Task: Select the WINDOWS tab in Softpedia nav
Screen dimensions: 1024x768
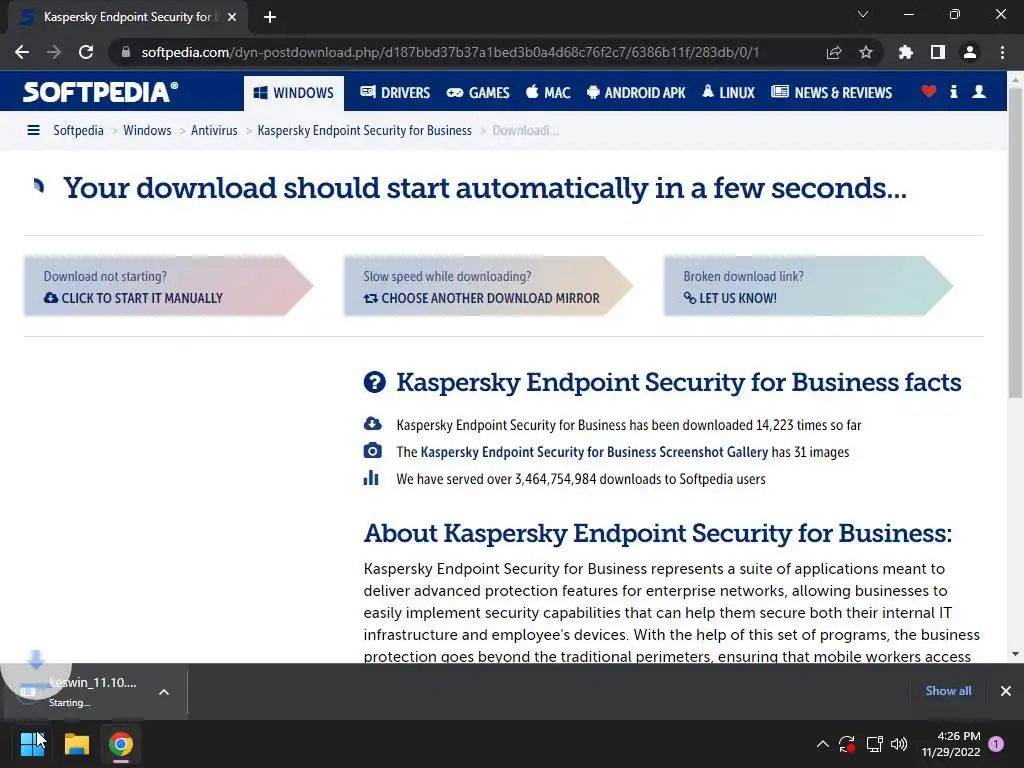Action: click(293, 93)
